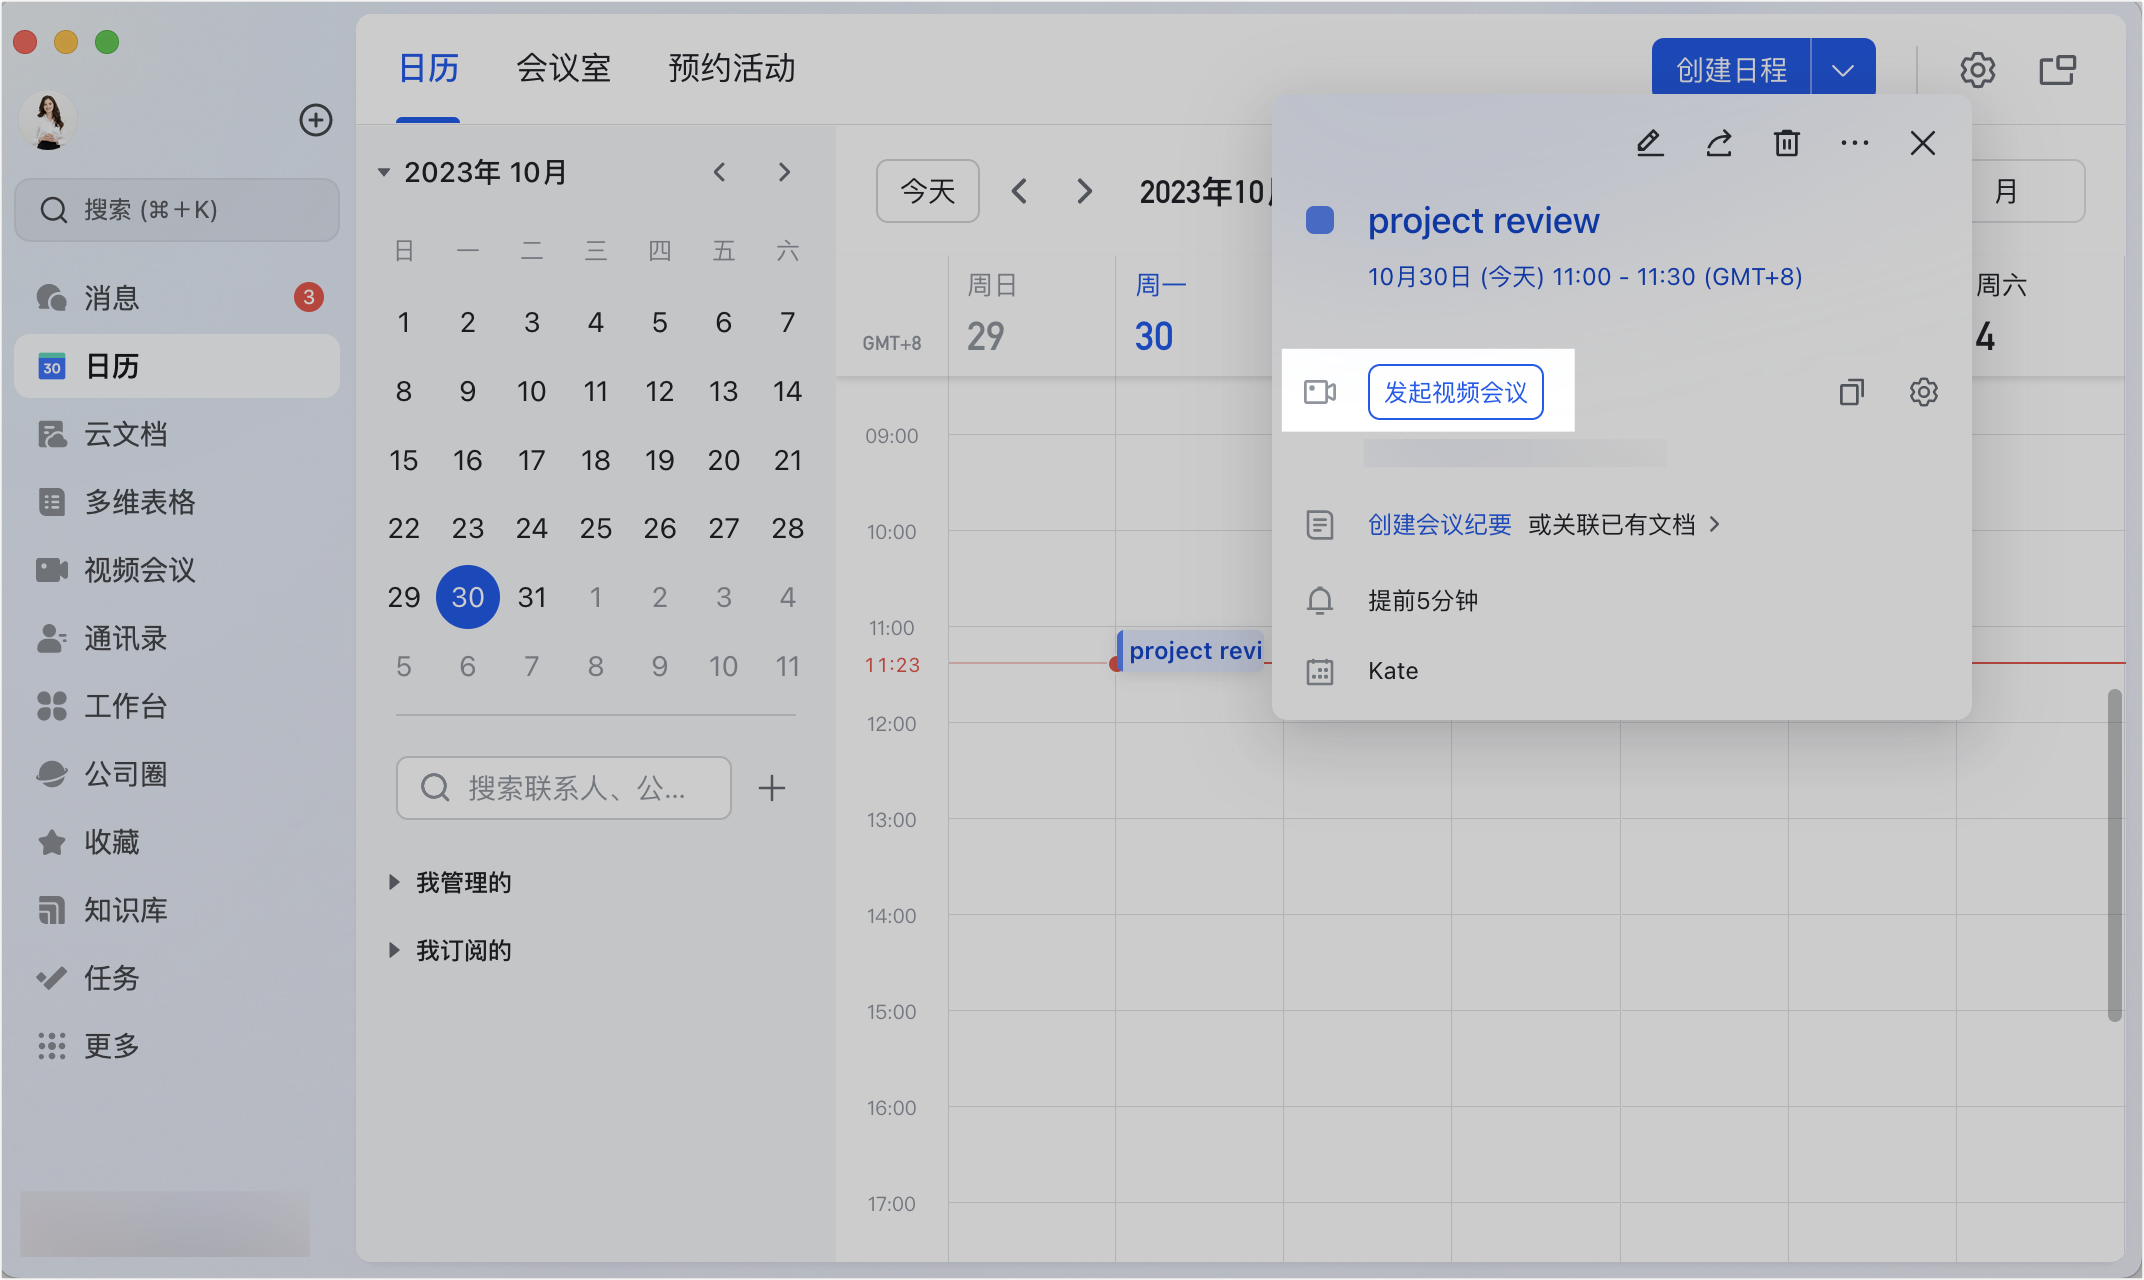The height and width of the screenshot is (1280, 2144).
Task: Click 周日 29 column header
Action: [1032, 314]
